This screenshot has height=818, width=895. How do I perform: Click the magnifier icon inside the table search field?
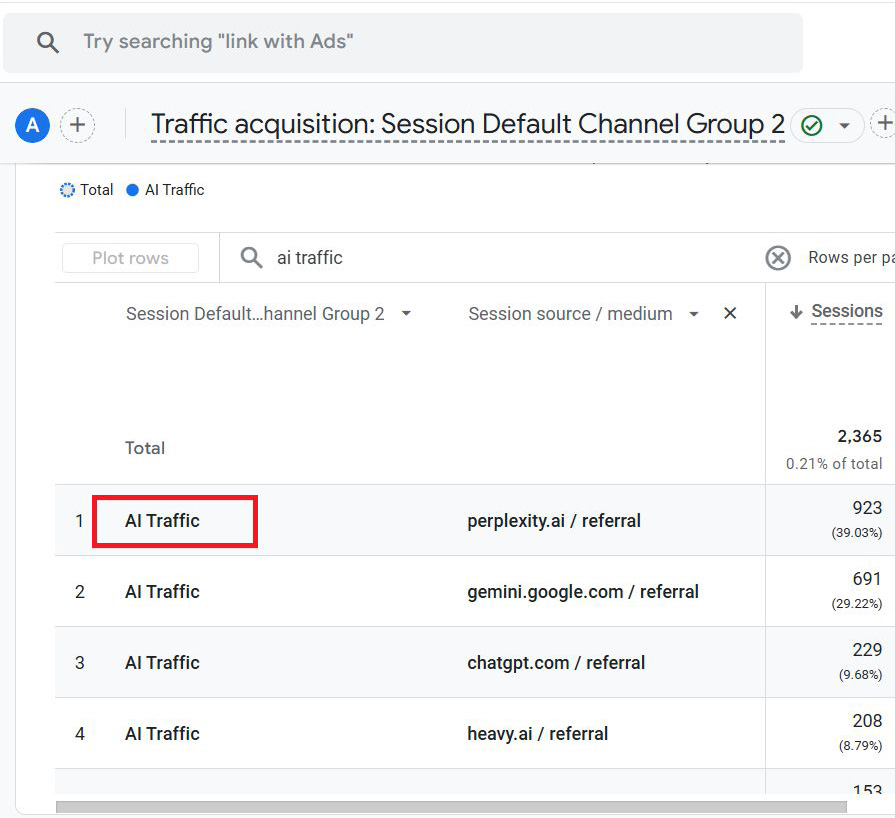(250, 257)
